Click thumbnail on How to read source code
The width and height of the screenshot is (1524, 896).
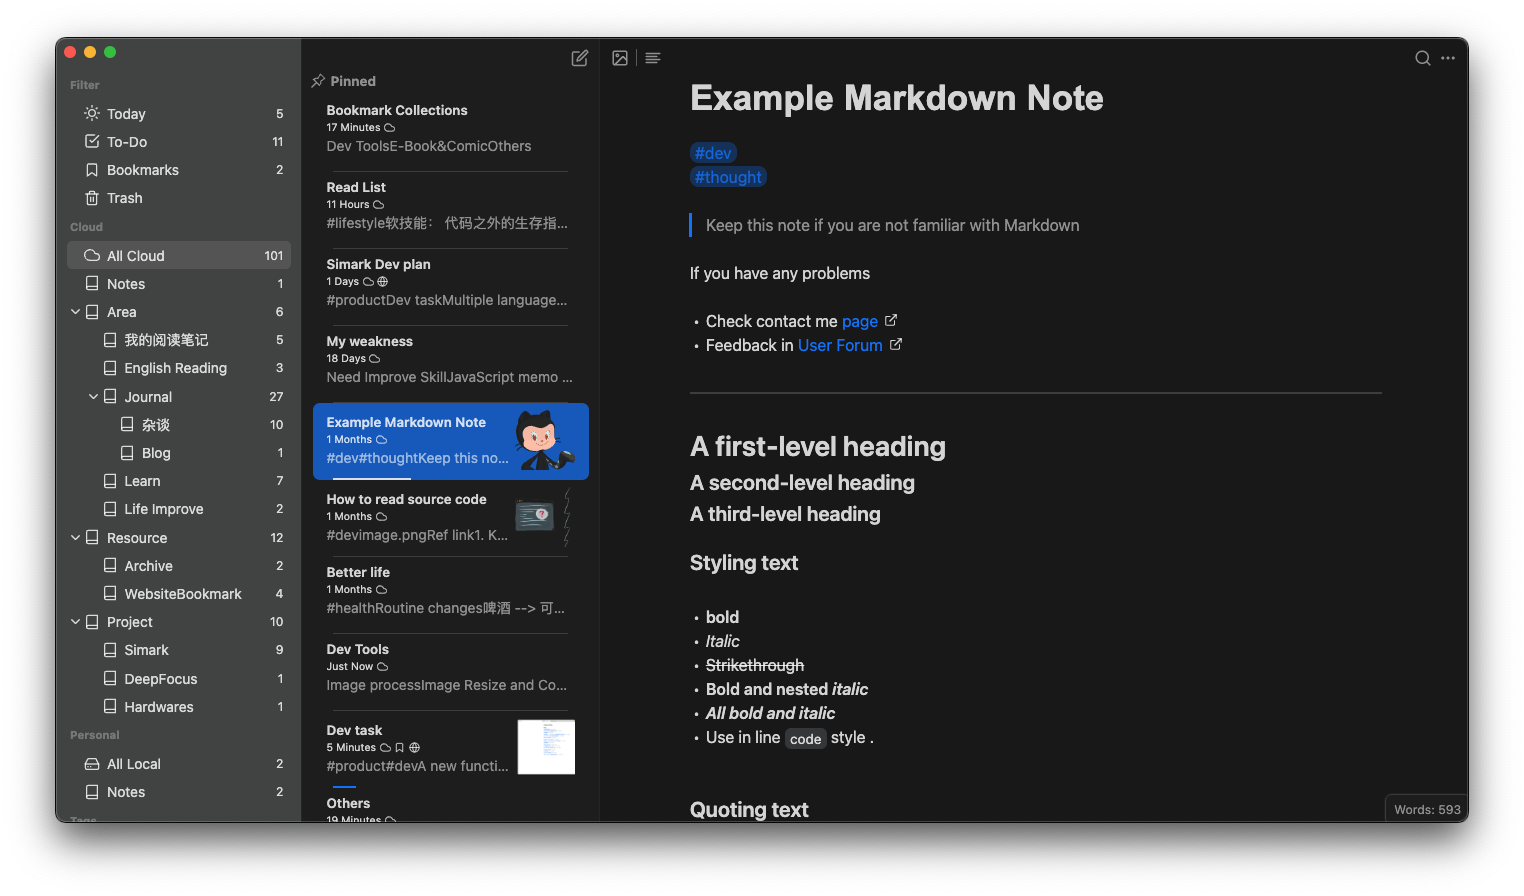[543, 516]
